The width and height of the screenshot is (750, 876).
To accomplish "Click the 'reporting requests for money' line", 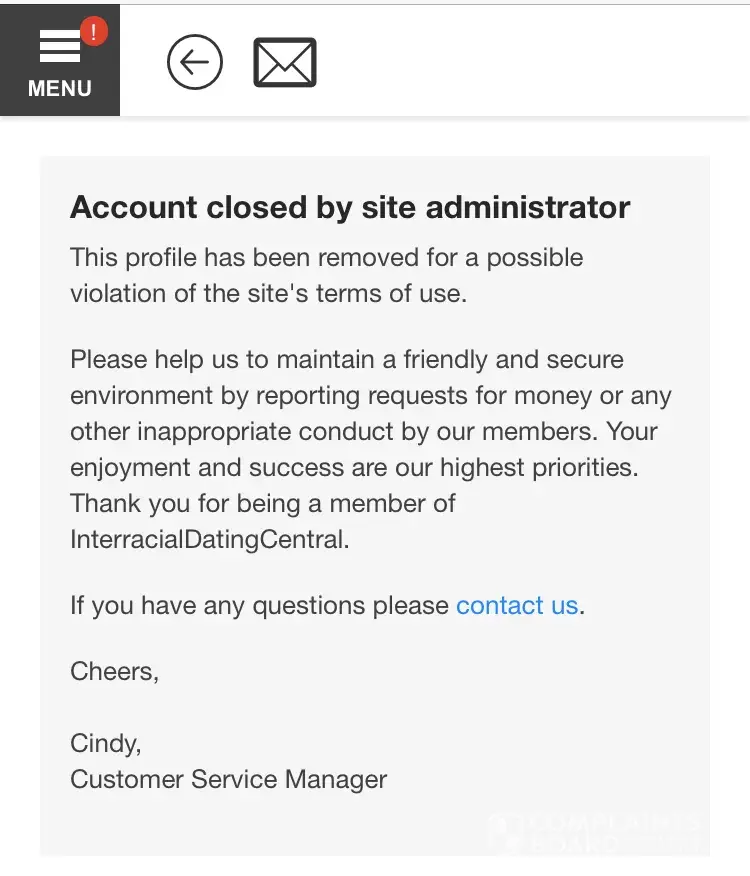I will click(370, 395).
